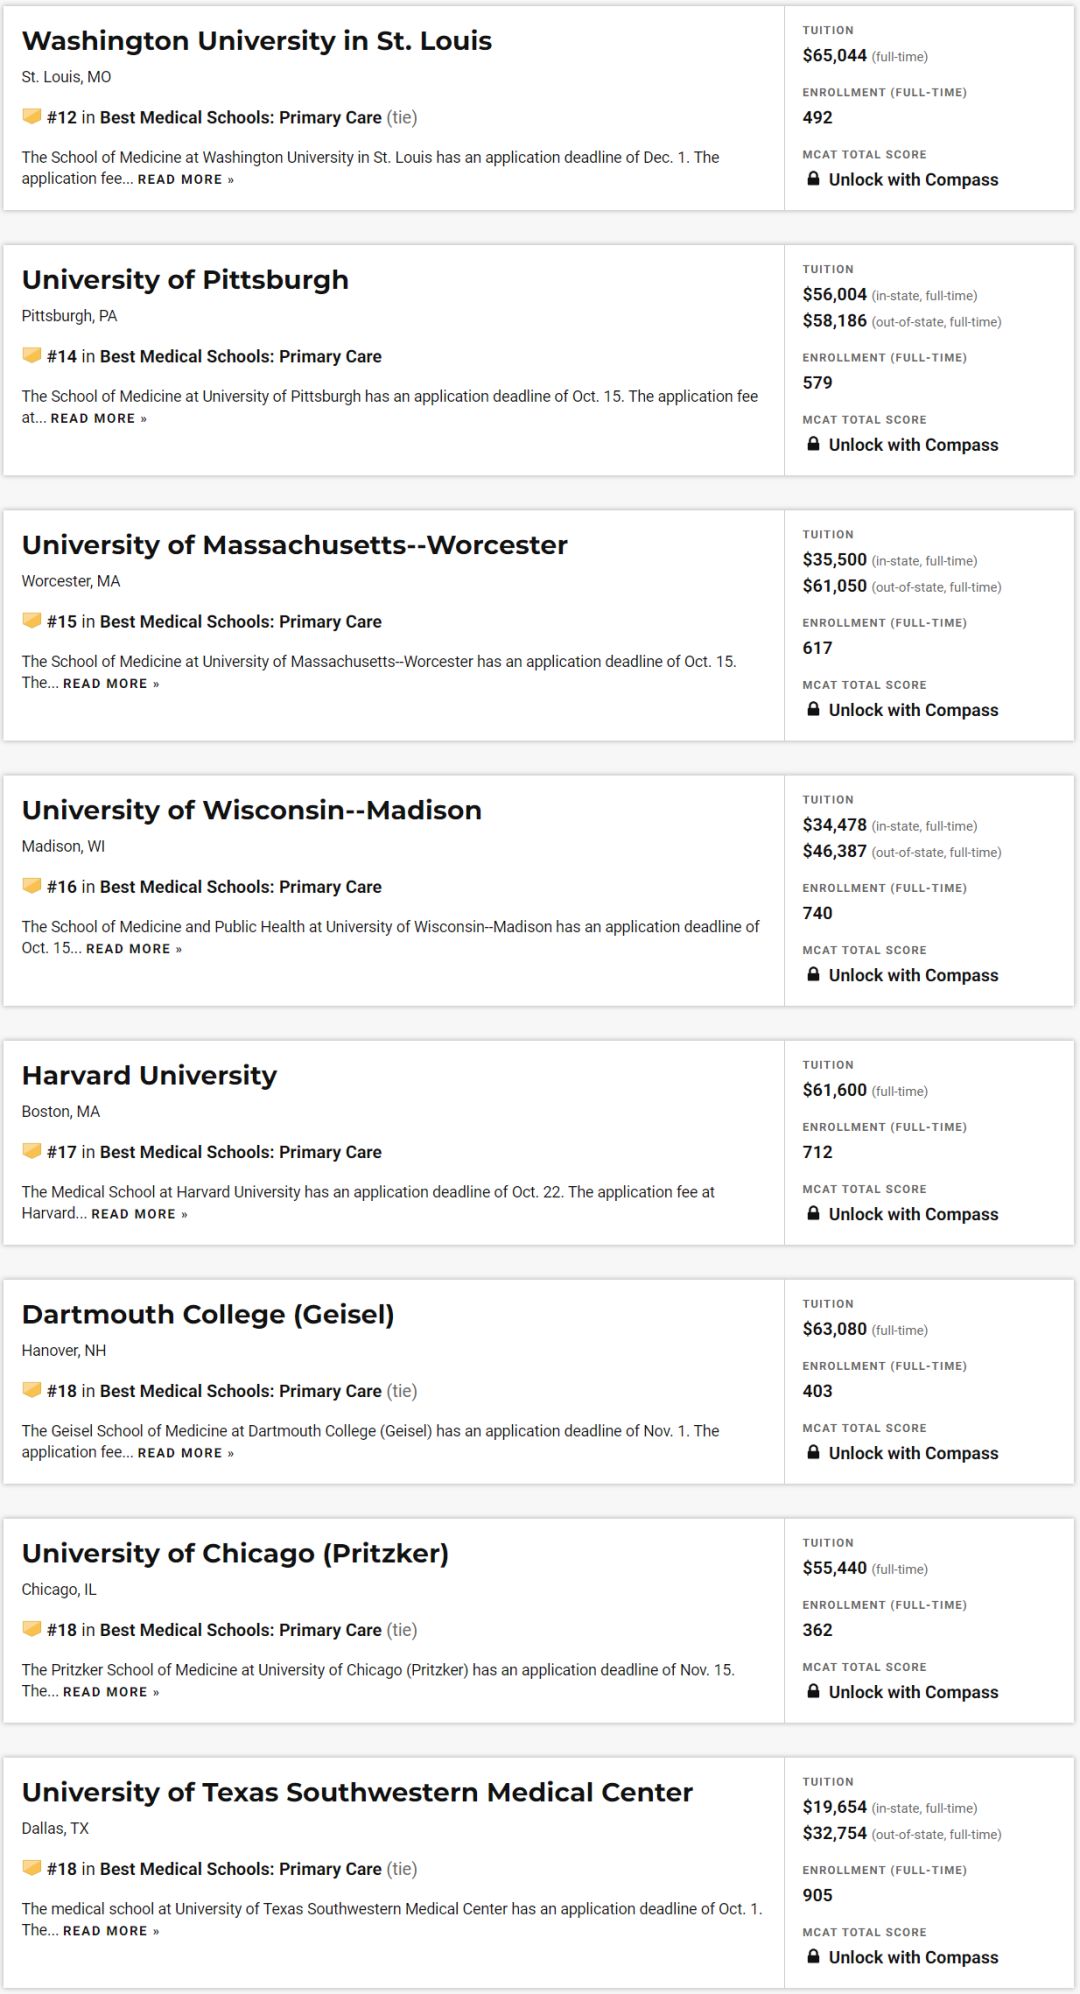Click the lock icon in University of Pittsburgh's MCAT section
This screenshot has width=1080, height=1994.
813,444
